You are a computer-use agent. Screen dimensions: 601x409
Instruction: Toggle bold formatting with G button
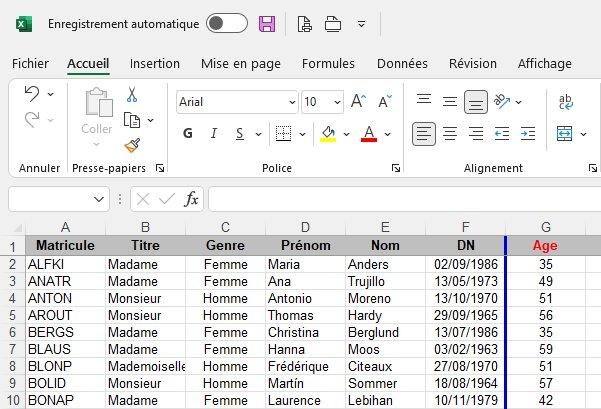tap(187, 133)
